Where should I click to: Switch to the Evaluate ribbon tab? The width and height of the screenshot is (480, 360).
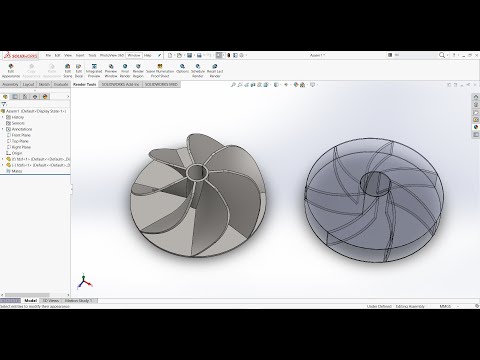pyautogui.click(x=61, y=85)
